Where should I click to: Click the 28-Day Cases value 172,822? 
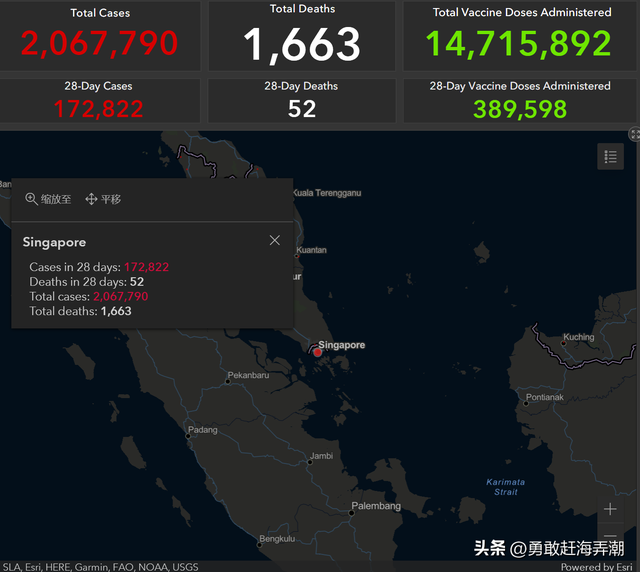(x=100, y=108)
